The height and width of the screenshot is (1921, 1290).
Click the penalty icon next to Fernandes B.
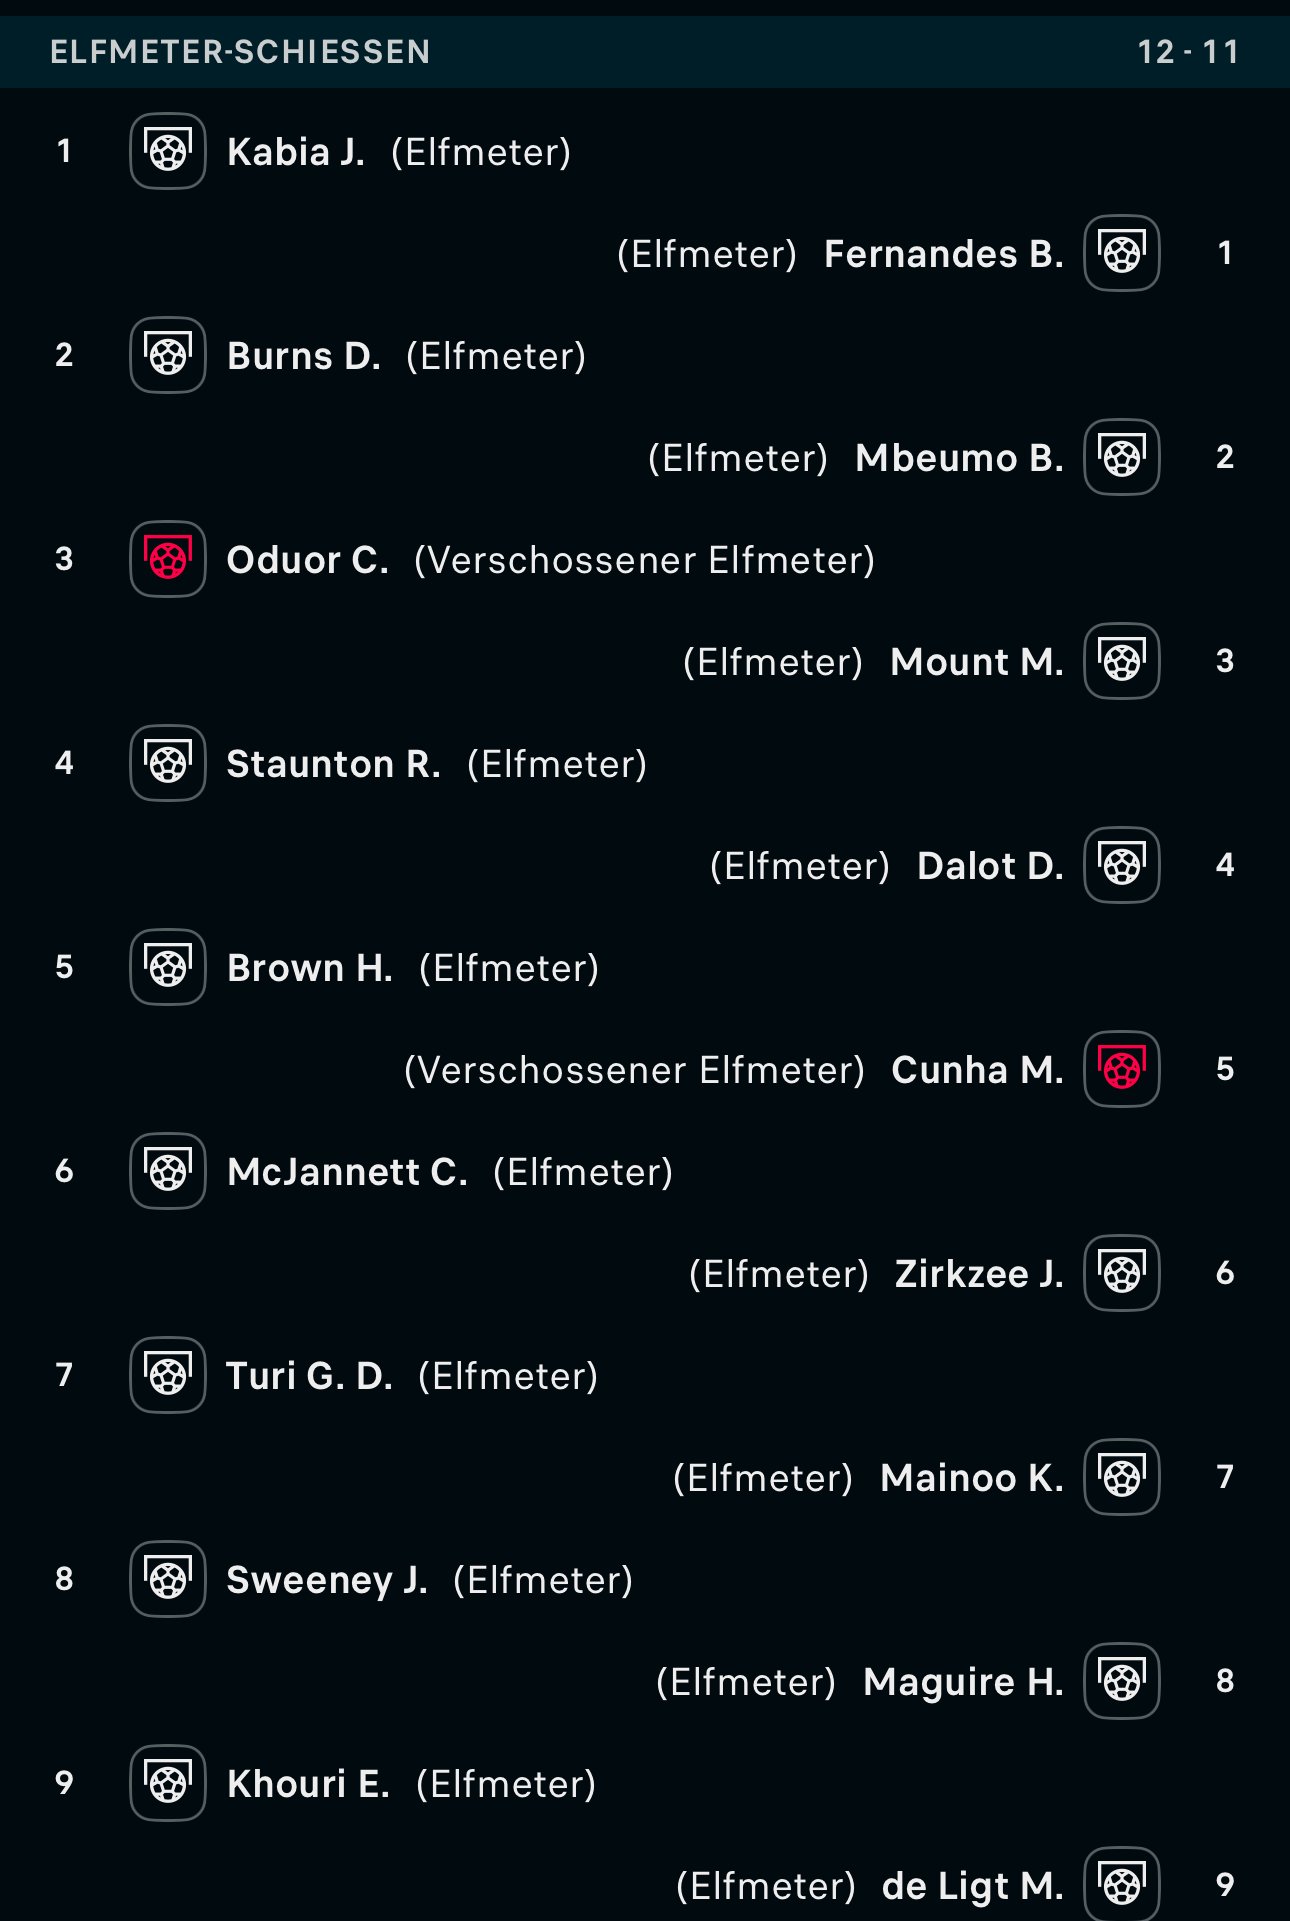(x=1122, y=253)
